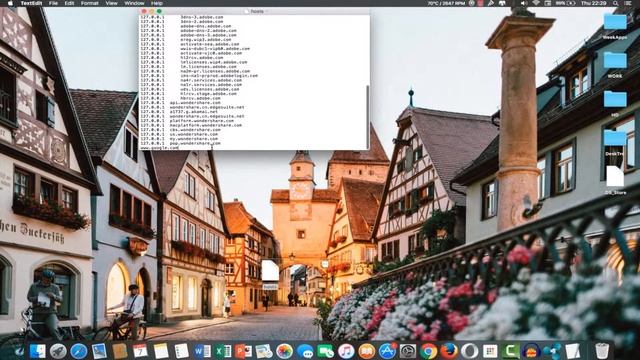Screen dimensions: 640x360
Task: Open Calendar in the Dock
Action: 140,351
